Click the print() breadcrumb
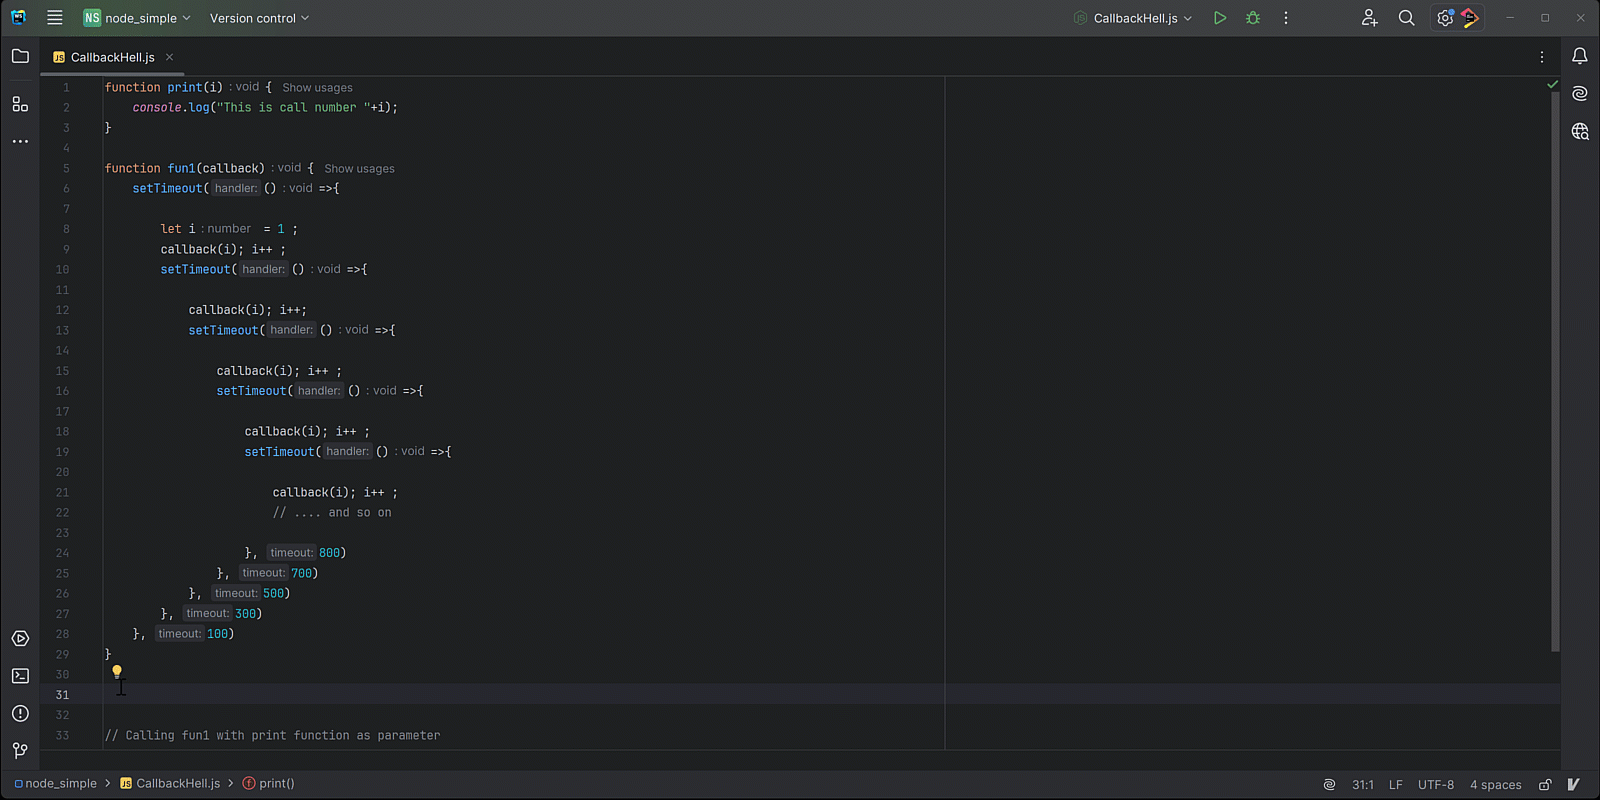1600x800 pixels. [268, 784]
